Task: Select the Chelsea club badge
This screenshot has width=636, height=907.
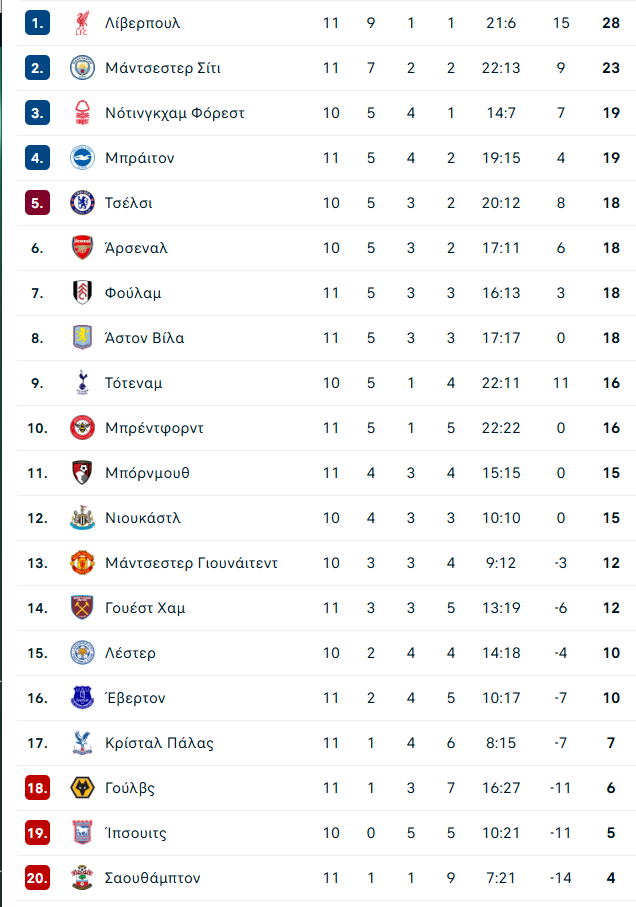Action: point(82,203)
